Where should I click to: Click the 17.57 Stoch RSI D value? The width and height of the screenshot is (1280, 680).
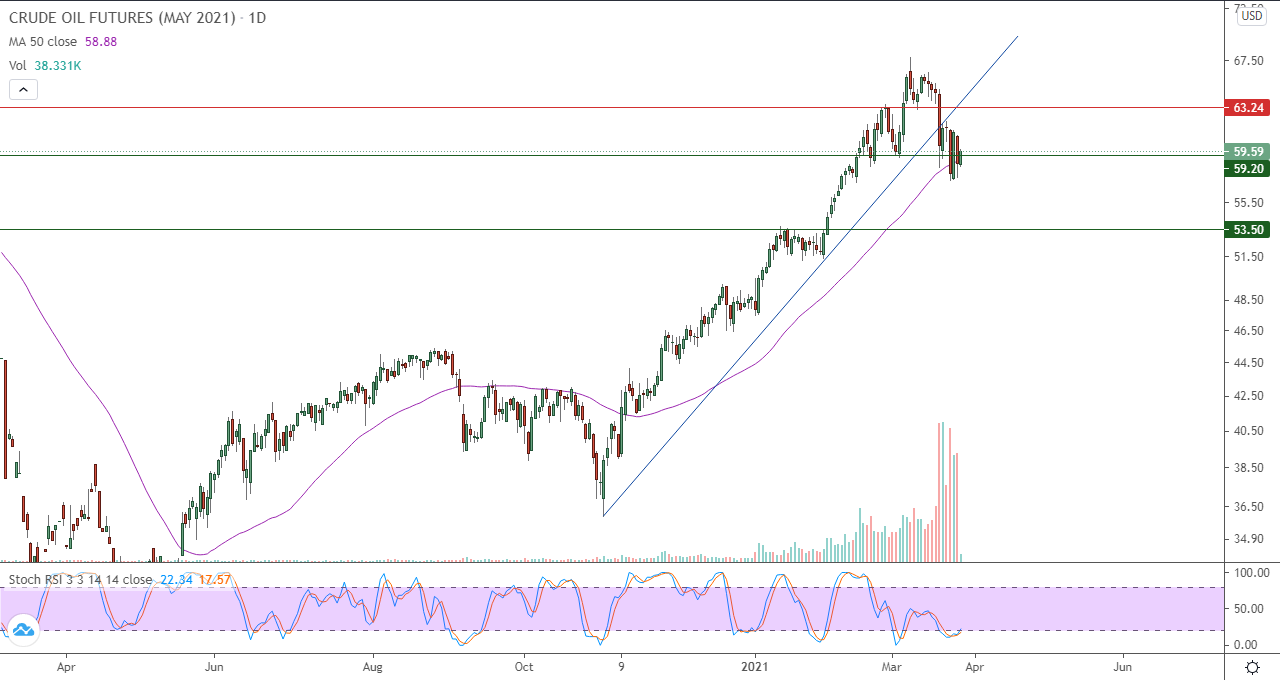(x=215, y=579)
